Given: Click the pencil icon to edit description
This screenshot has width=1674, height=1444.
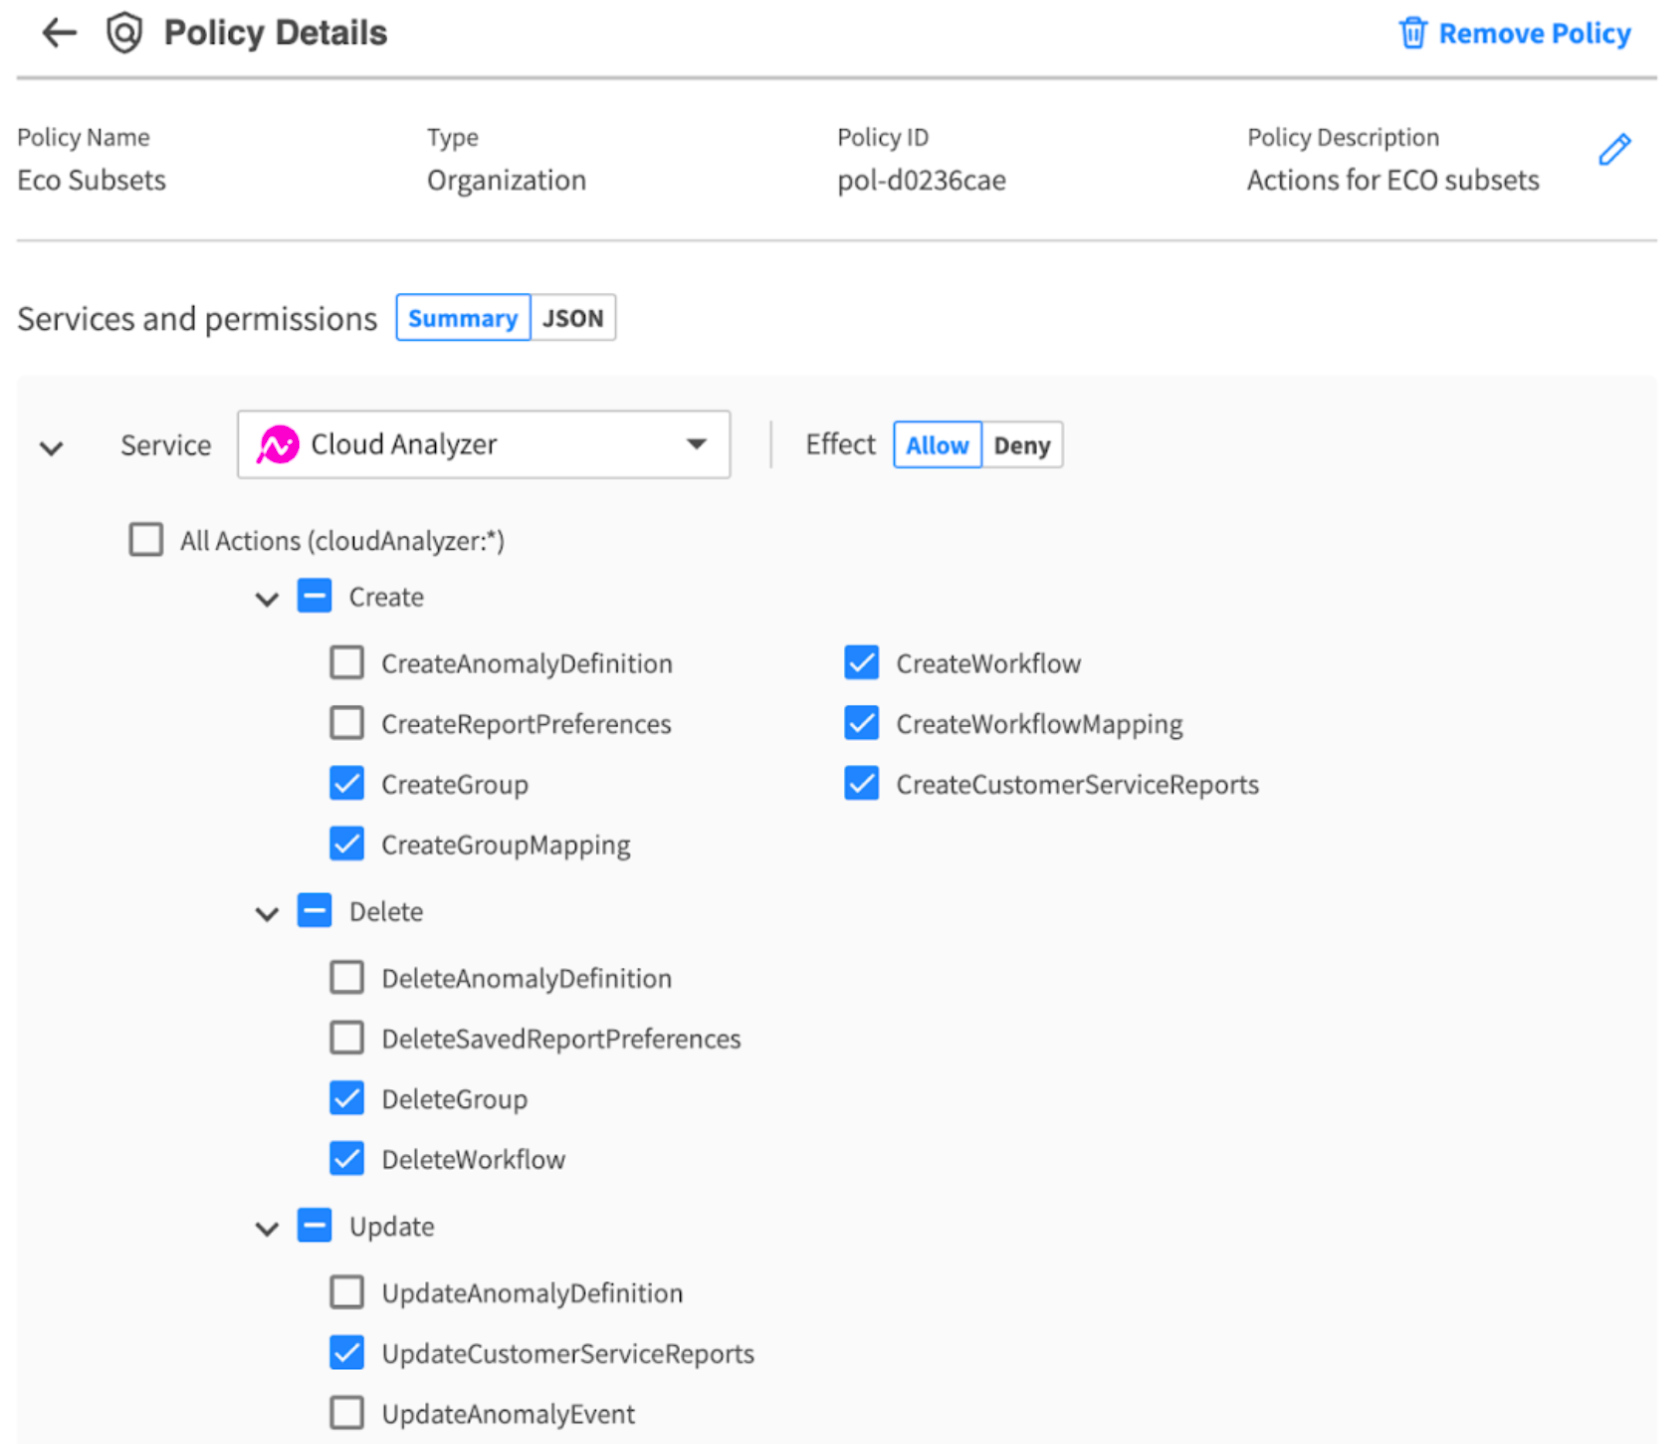Looking at the screenshot, I should pyautogui.click(x=1613, y=150).
